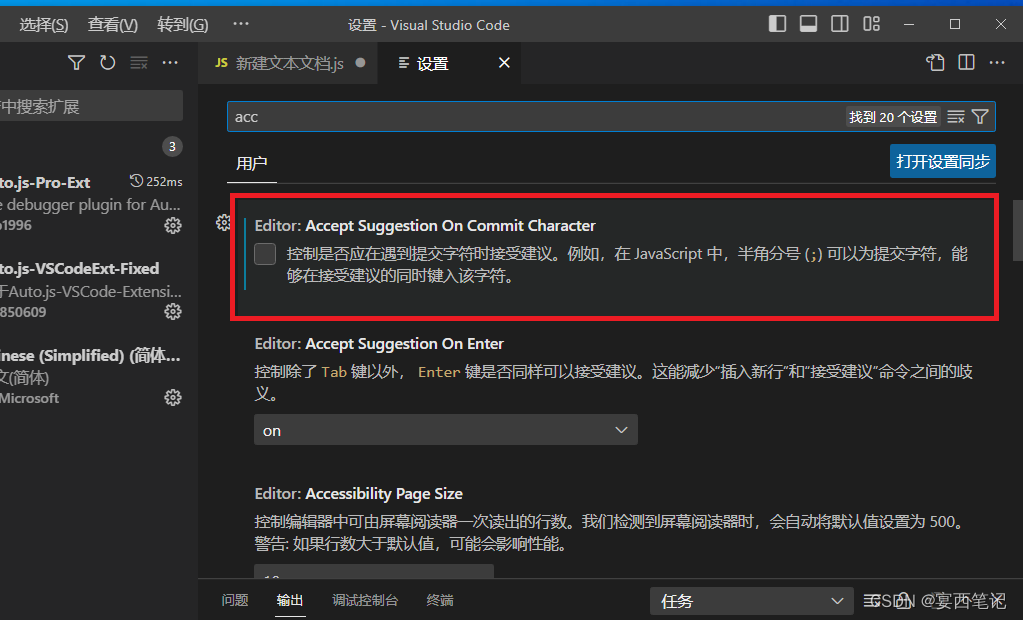Manage Chinese Simplified language pack gear
This screenshot has width=1023, height=620.
click(173, 398)
